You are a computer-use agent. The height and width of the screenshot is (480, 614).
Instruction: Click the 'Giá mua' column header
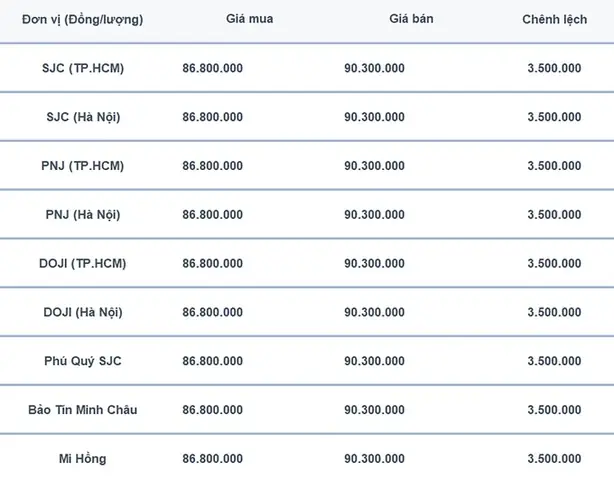[x=249, y=19]
